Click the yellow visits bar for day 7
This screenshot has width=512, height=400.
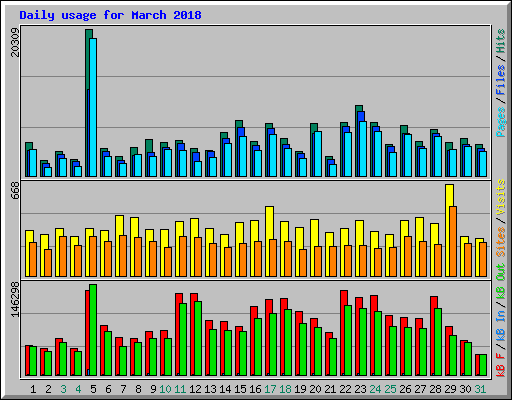pyautogui.click(x=119, y=246)
